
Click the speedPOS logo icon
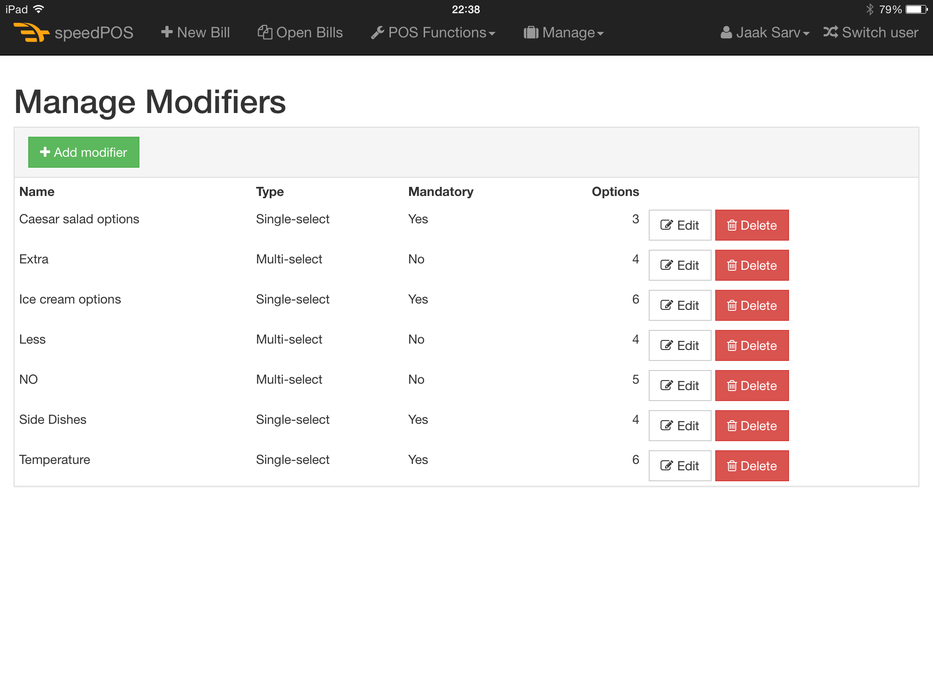(x=31, y=33)
